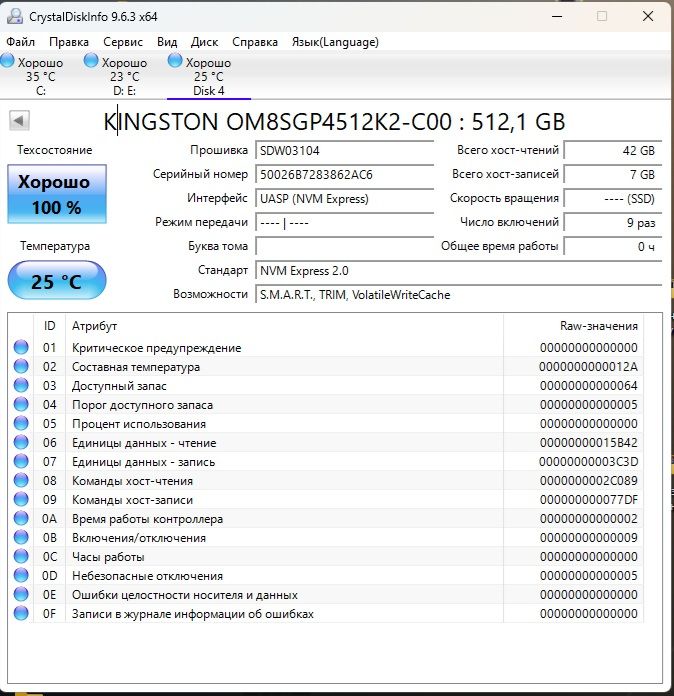Minimize the CrystalDiskInfo window
This screenshot has width=674, height=696.
[557, 17]
